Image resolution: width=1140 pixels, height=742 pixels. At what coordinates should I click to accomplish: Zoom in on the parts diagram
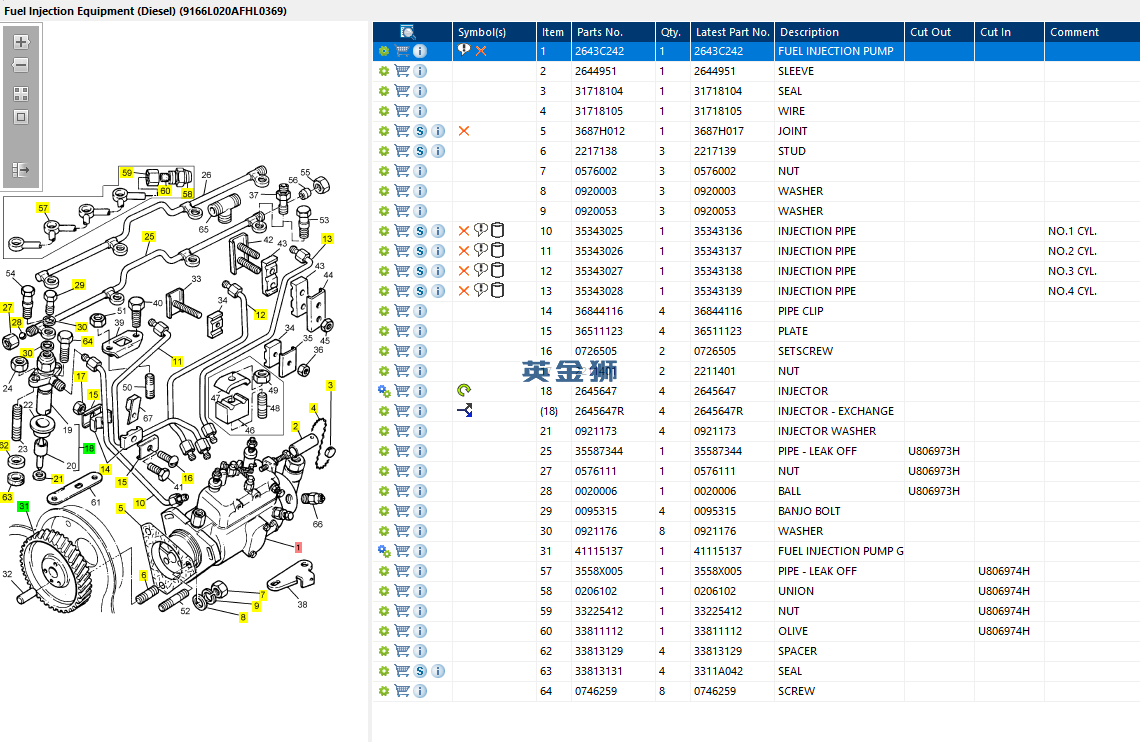click(x=21, y=42)
